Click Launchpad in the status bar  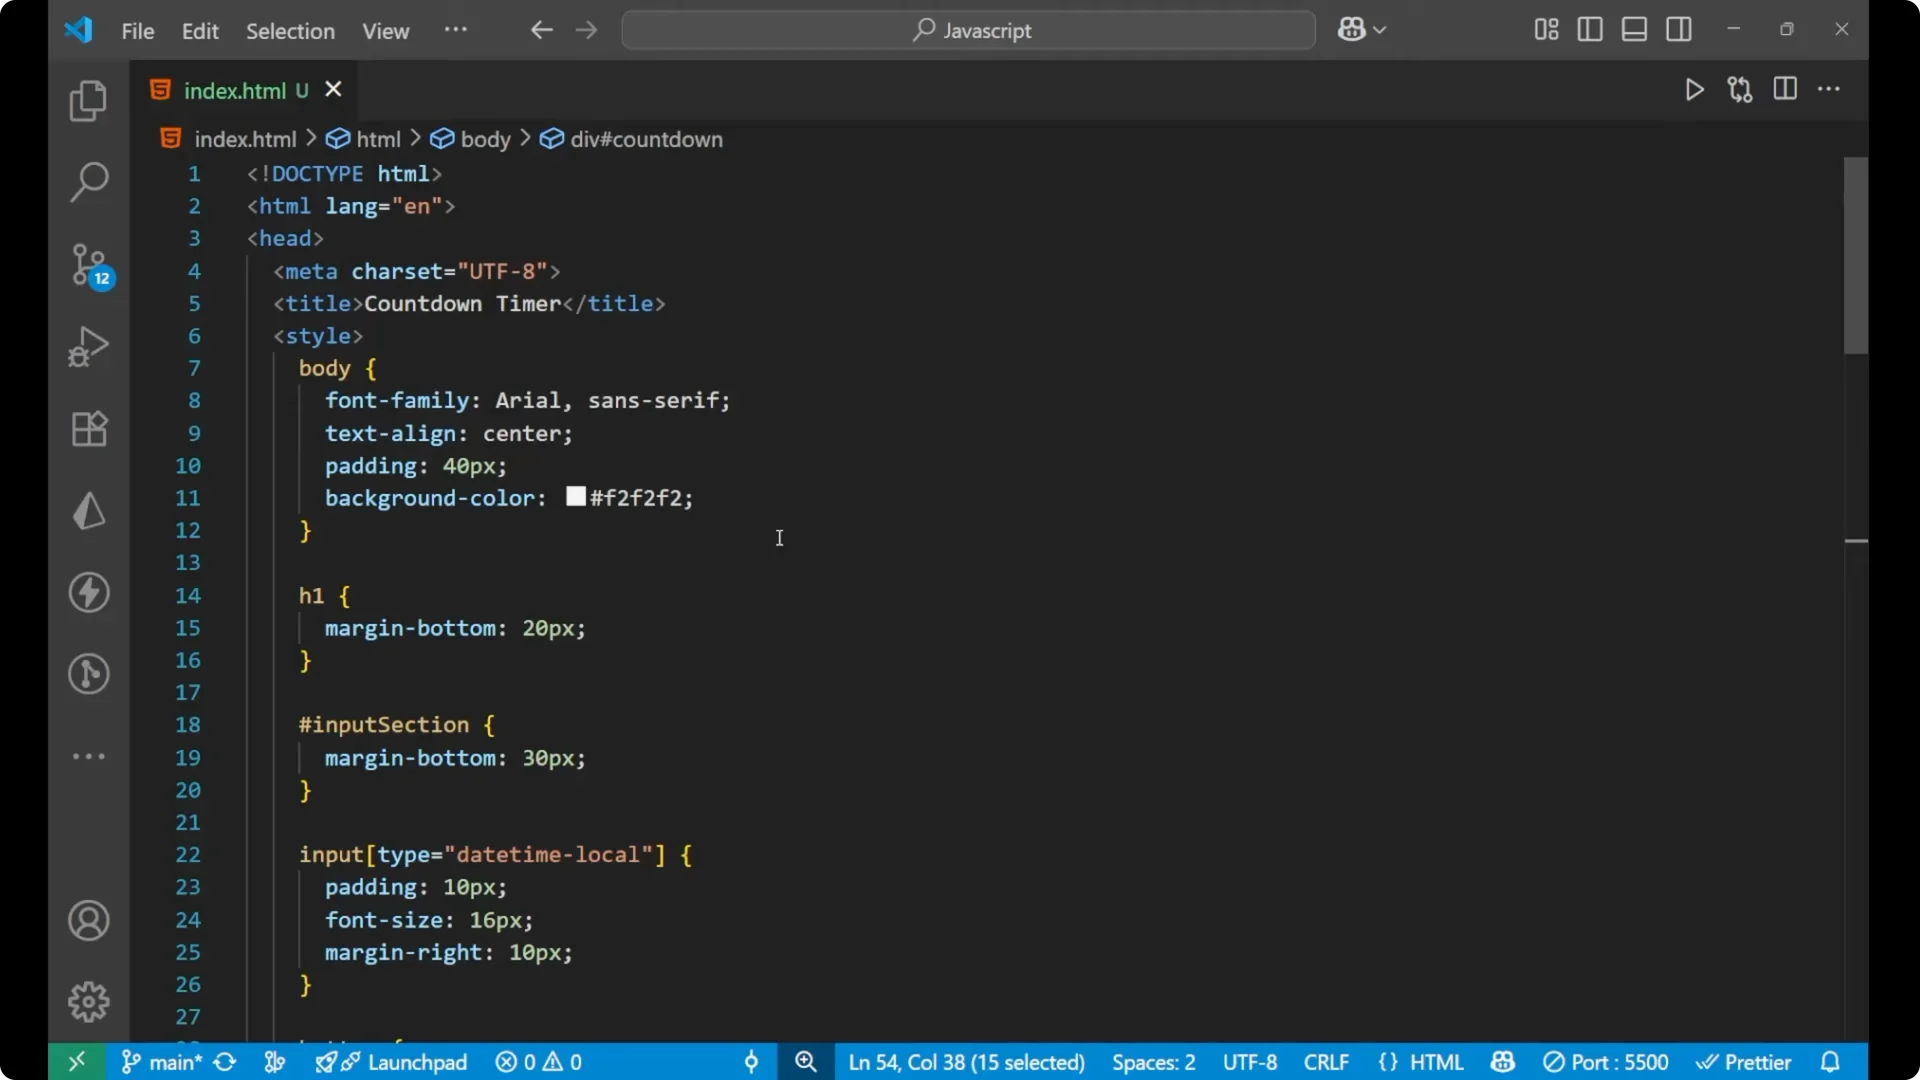click(x=419, y=1062)
